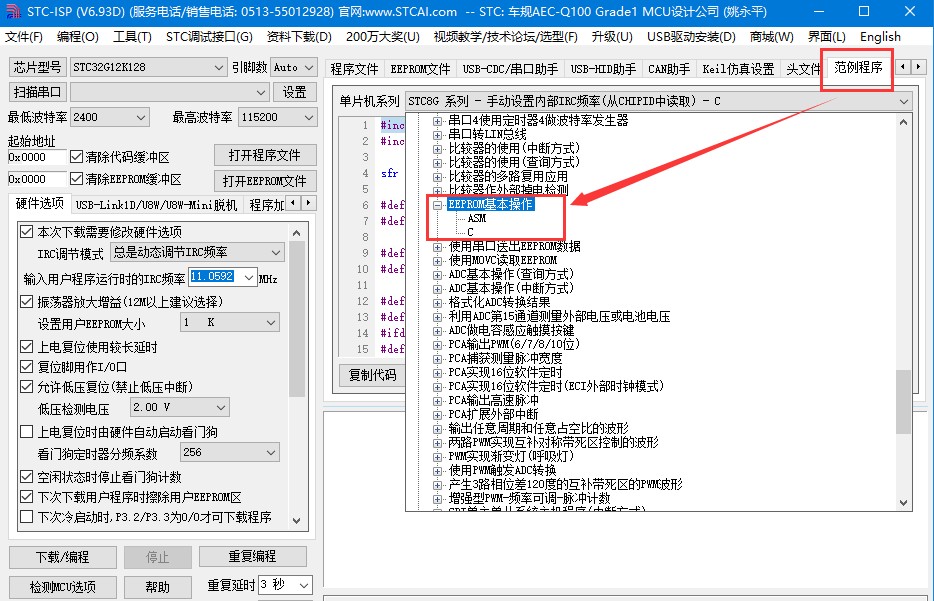934x601 pixels.
Task: Click the 芯片型号 button
Action: point(38,67)
